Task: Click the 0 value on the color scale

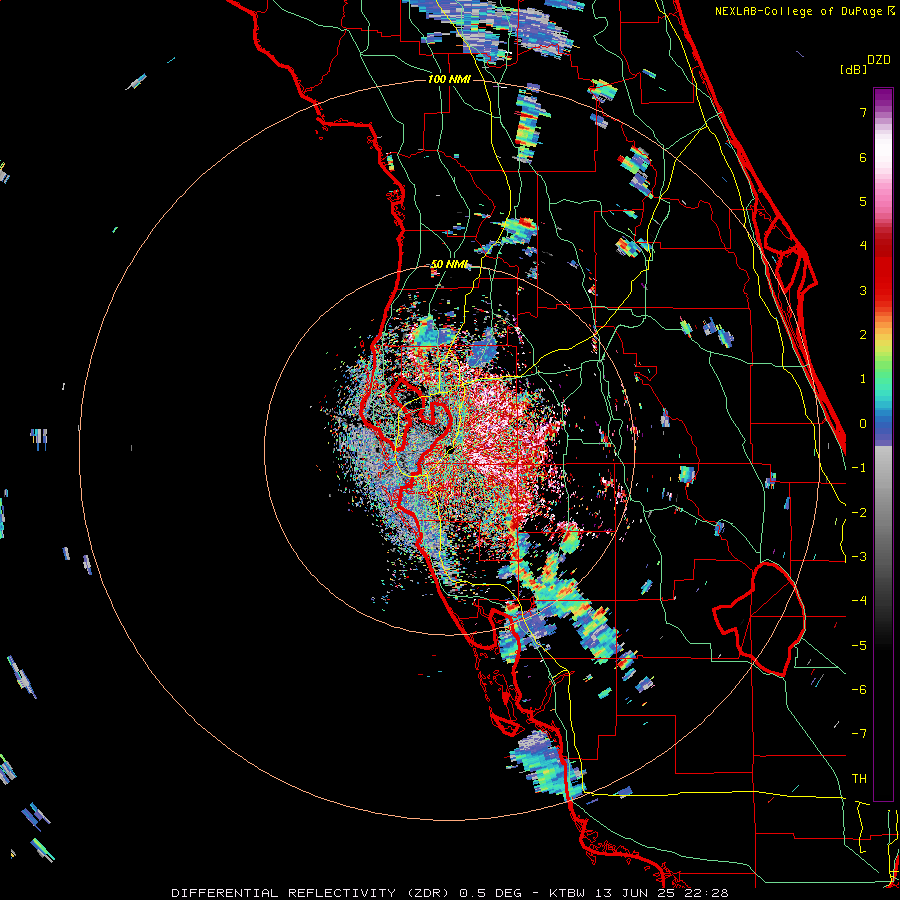Action: coord(863,424)
